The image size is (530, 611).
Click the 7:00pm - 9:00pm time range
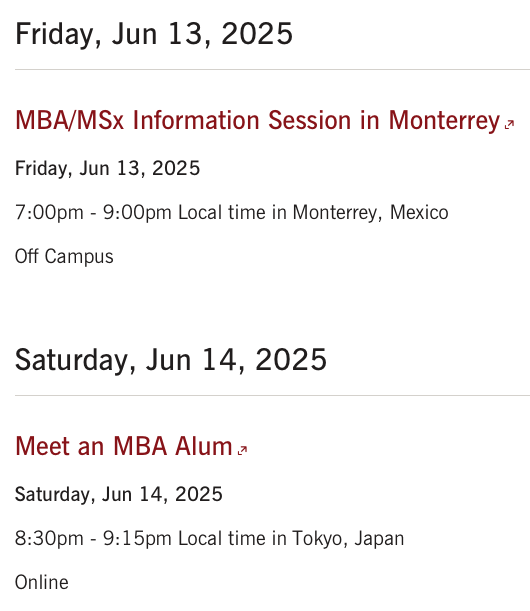(x=93, y=213)
